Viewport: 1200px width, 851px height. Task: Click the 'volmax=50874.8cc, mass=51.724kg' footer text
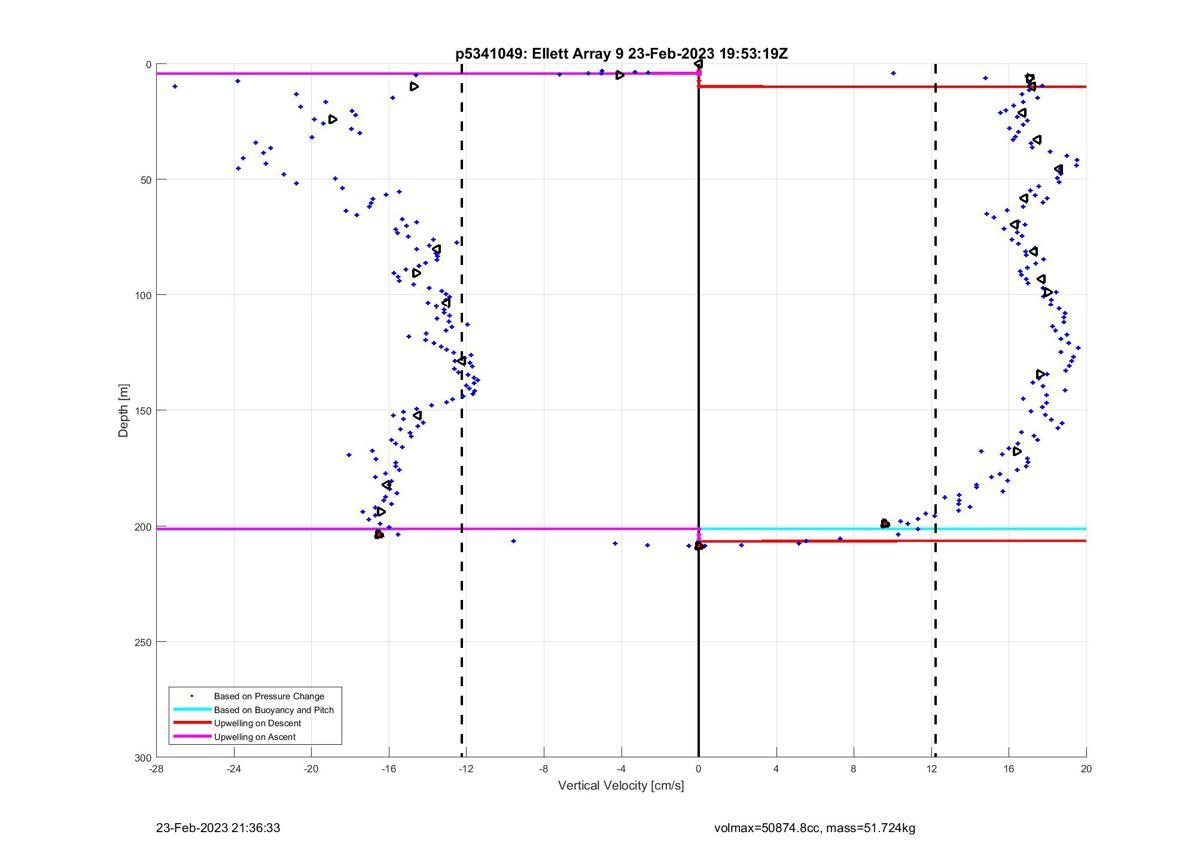(815, 828)
